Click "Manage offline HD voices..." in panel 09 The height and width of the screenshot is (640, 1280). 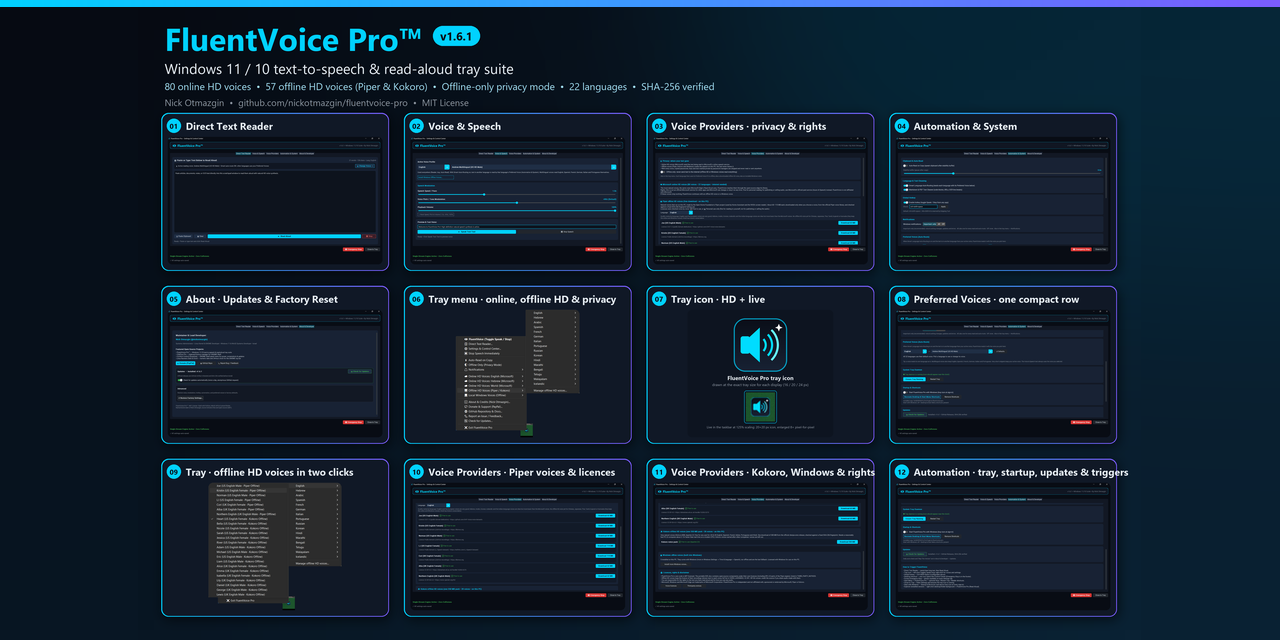point(313,563)
